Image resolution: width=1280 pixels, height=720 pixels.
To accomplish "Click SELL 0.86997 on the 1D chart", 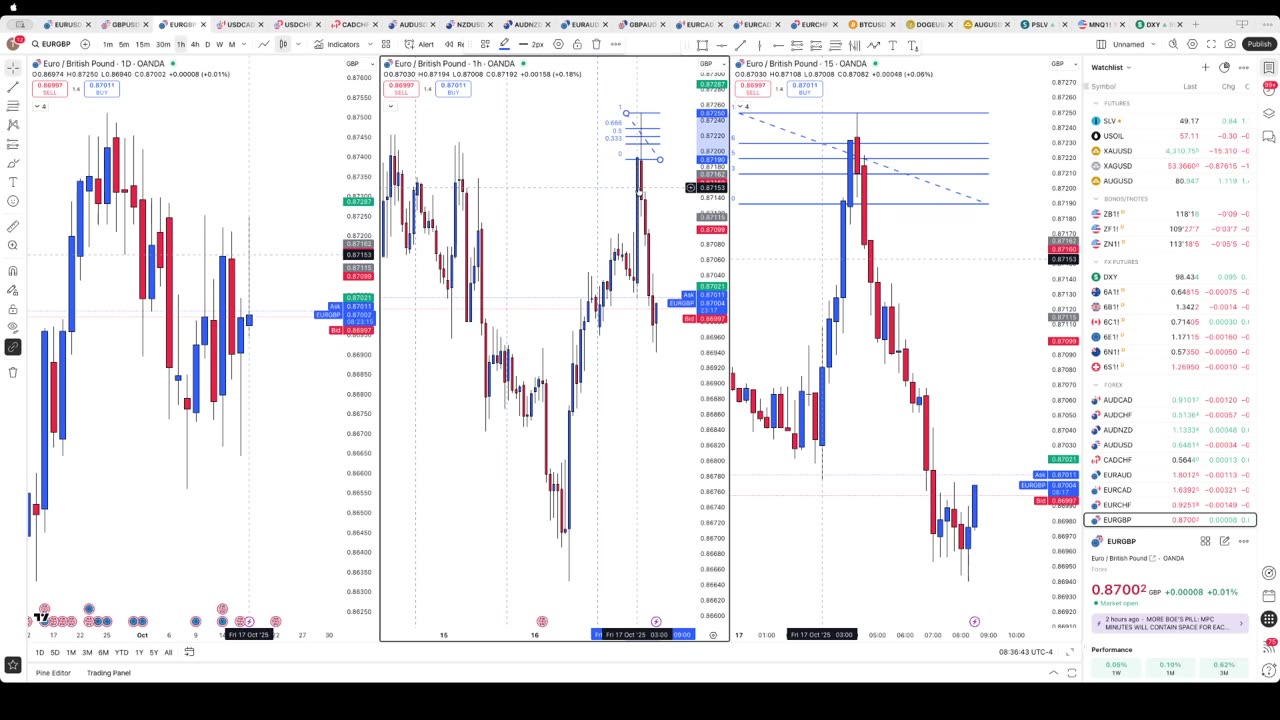I will click(49, 88).
